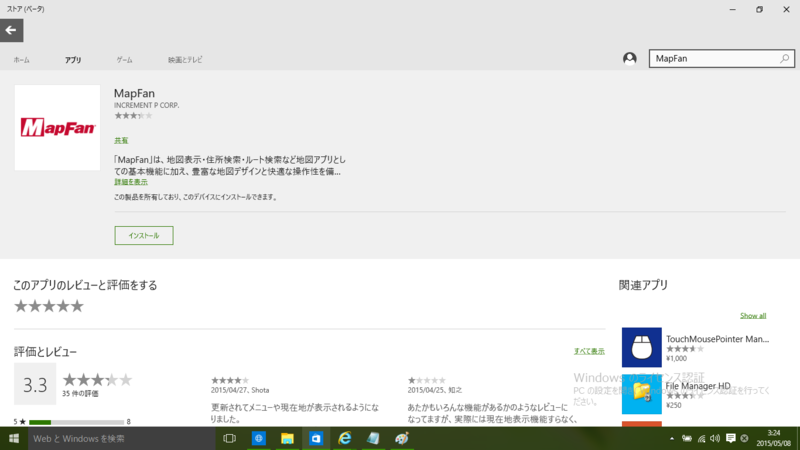This screenshot has height=450, width=800.
Task: Click the 共有 share link
Action: pos(121,140)
